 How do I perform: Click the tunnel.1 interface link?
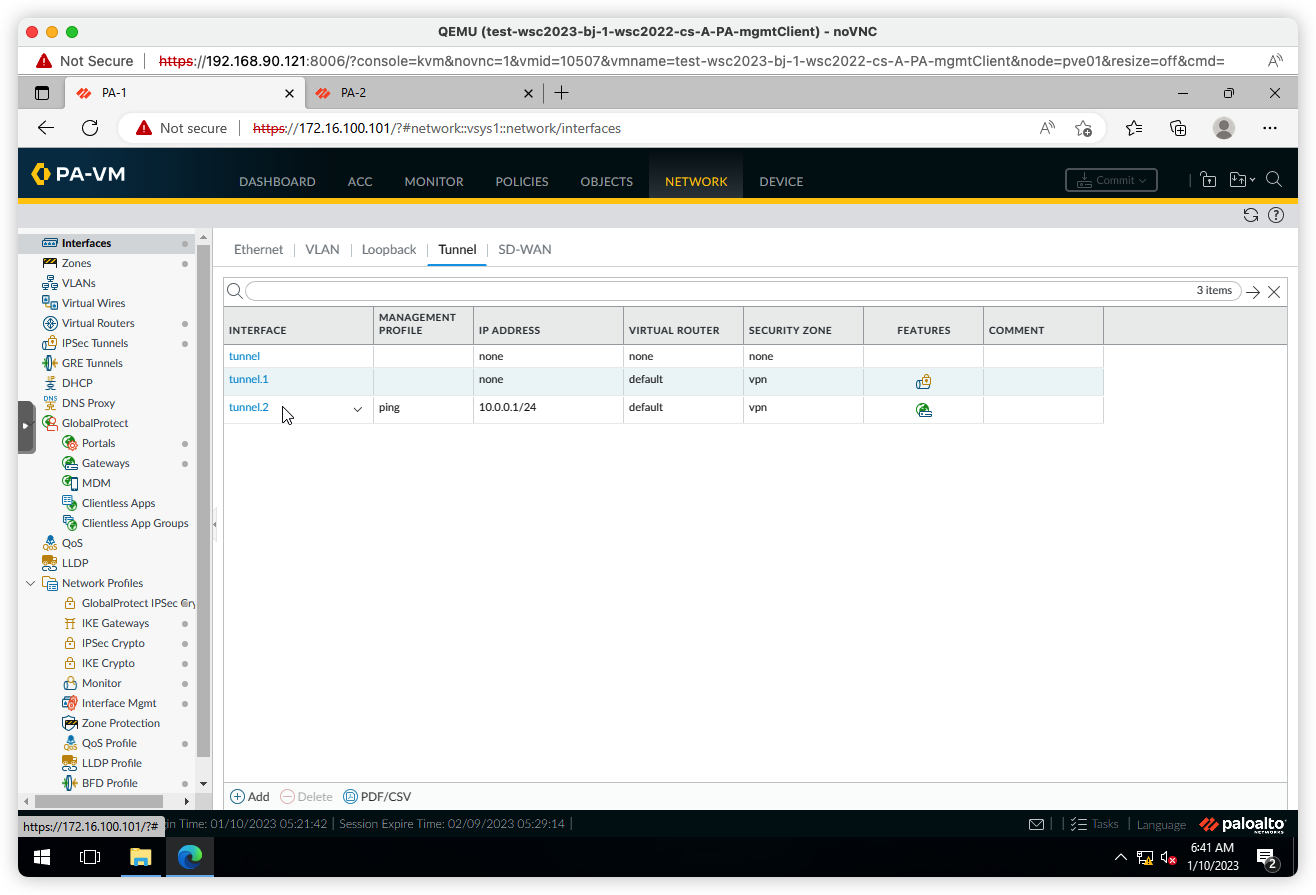tap(249, 379)
